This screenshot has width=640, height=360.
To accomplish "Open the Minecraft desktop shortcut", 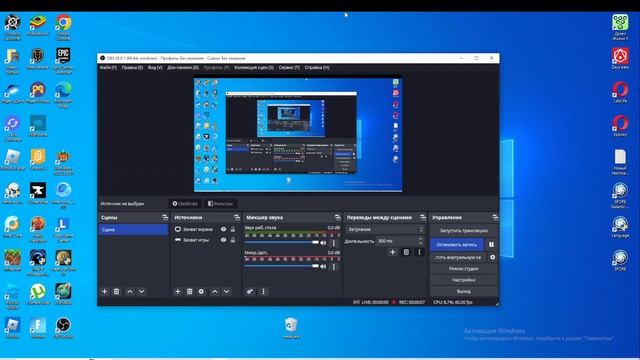I will tap(13, 260).
